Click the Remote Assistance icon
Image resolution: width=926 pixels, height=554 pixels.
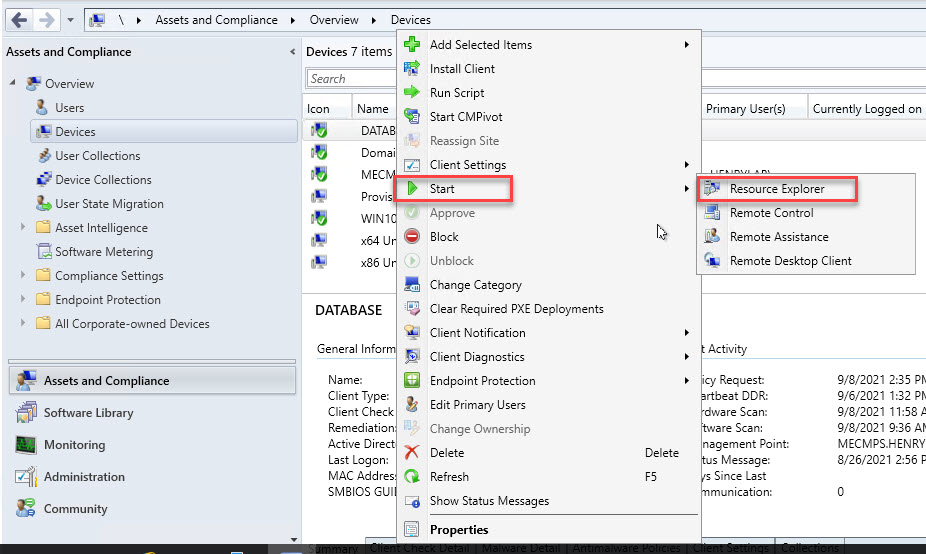pos(712,237)
